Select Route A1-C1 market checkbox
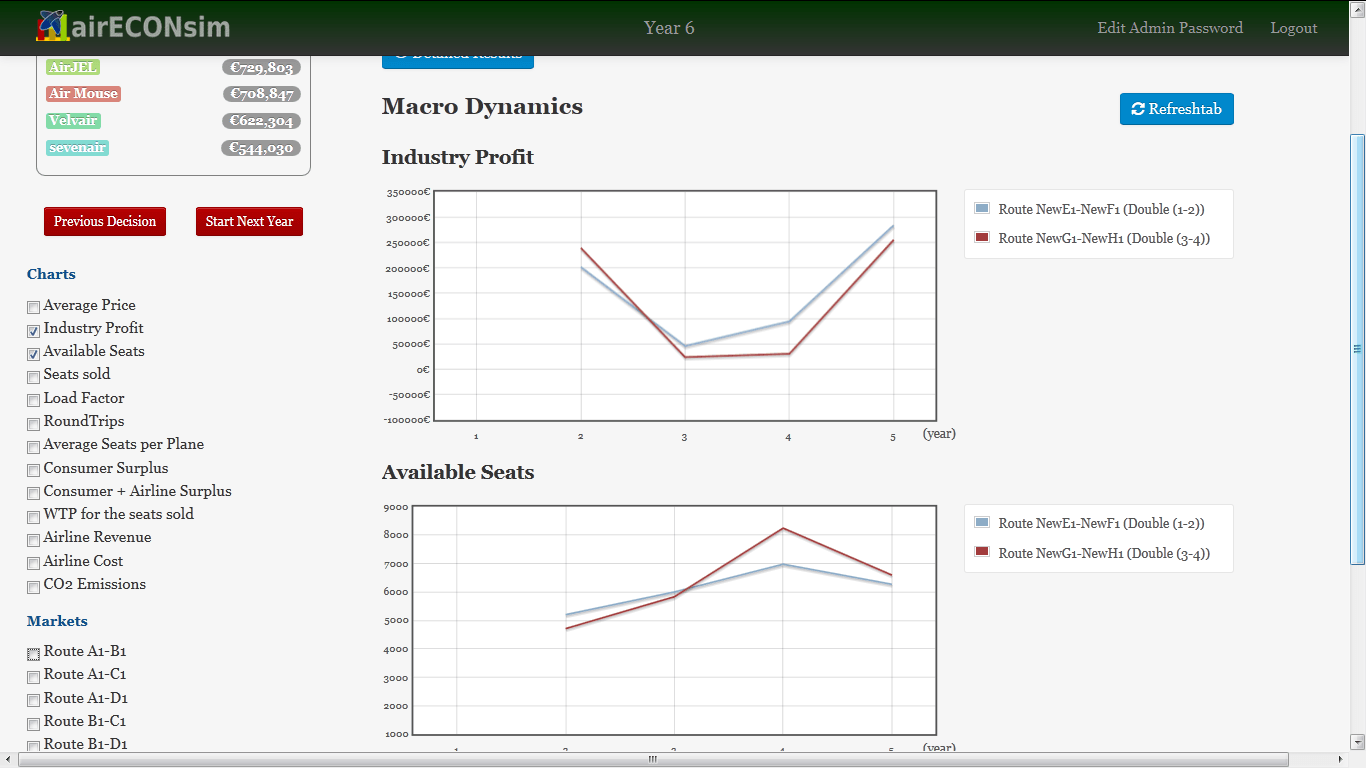Viewport: 1366px width, 768px height. point(33,676)
